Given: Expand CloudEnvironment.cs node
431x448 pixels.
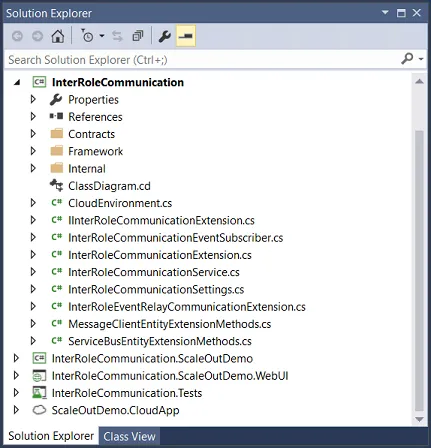Looking at the screenshot, I should (33, 203).
